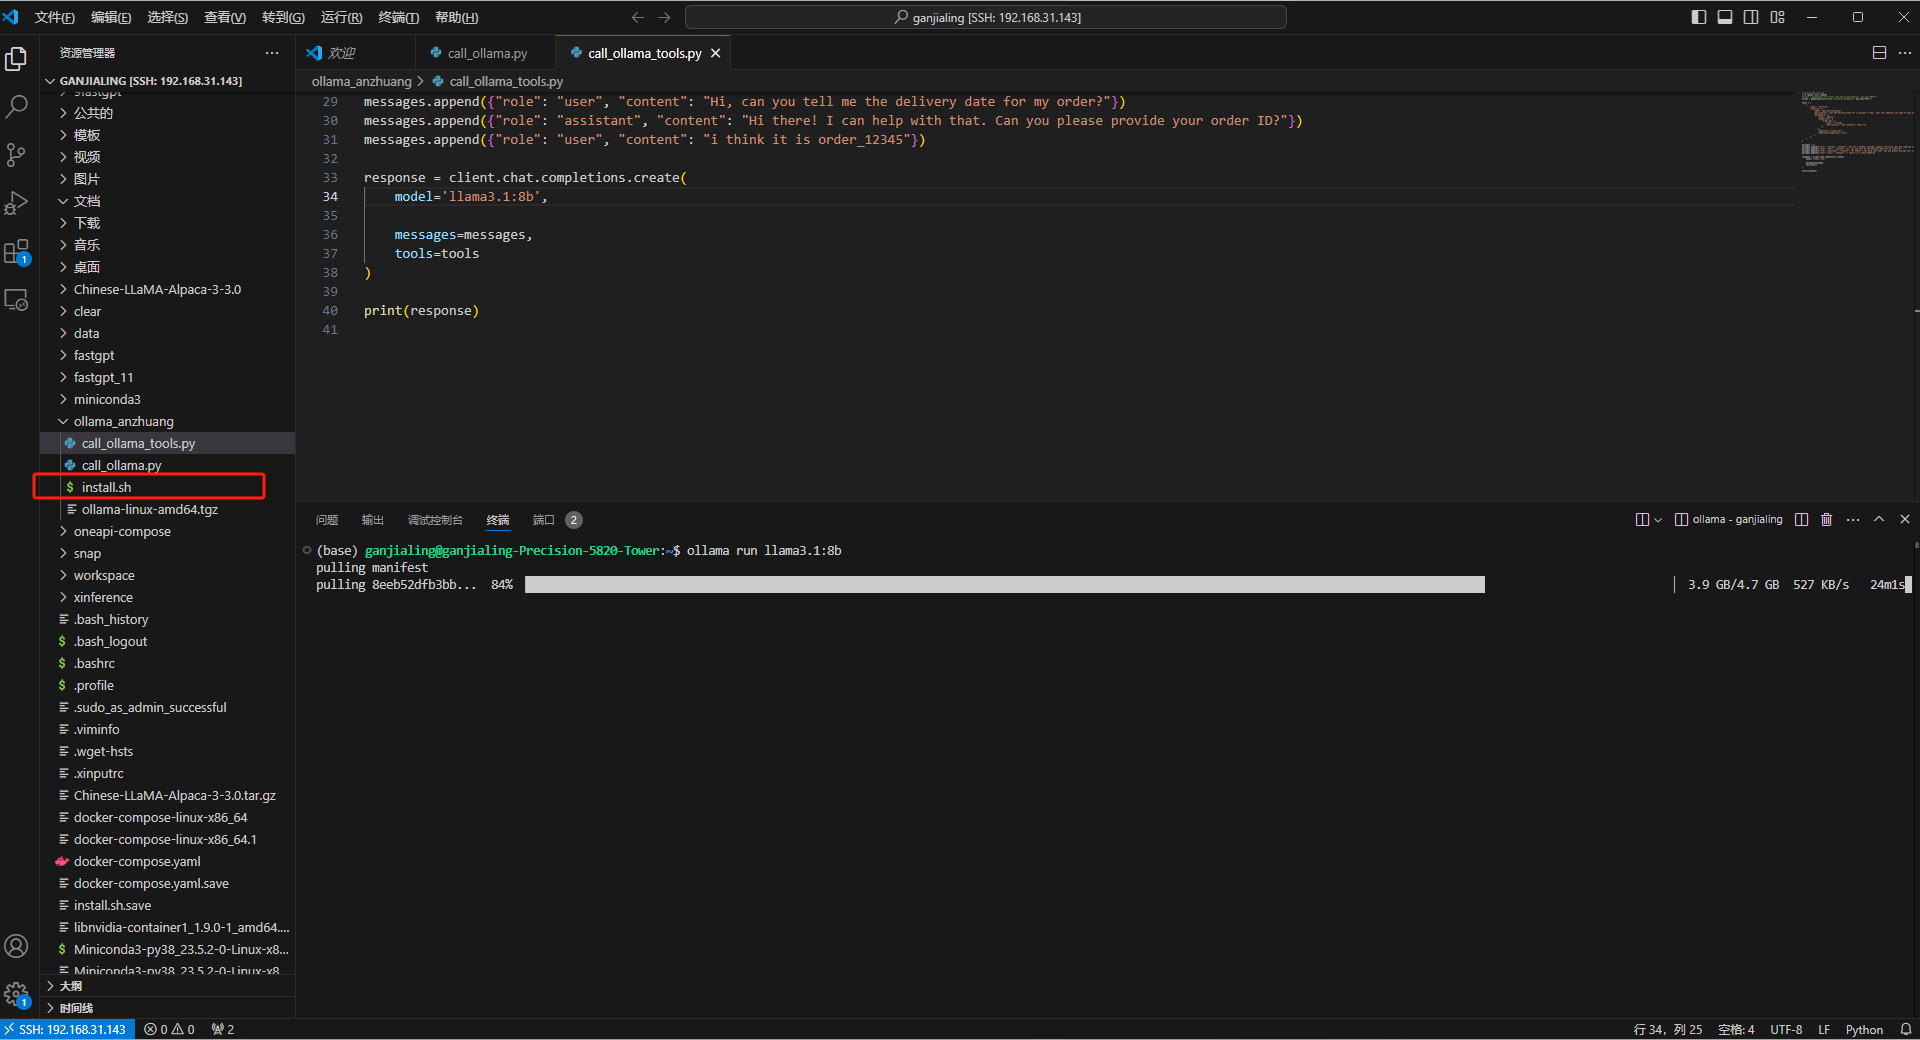The width and height of the screenshot is (1920, 1040).
Task: Open Explorer views and more actions menu
Action: pyautogui.click(x=272, y=53)
